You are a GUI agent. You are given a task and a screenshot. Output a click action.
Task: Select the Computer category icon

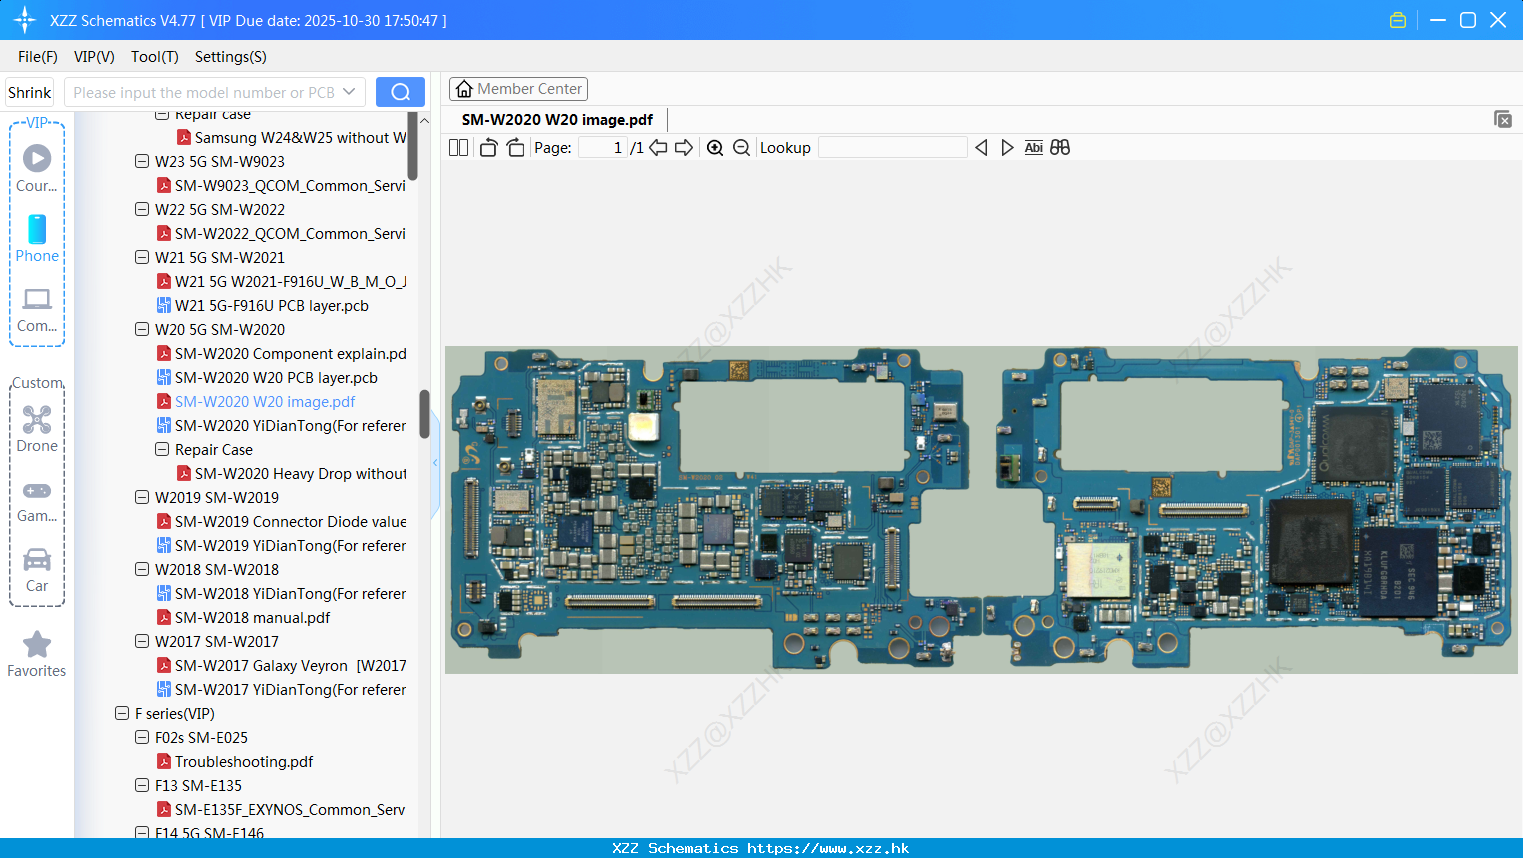(x=37, y=310)
